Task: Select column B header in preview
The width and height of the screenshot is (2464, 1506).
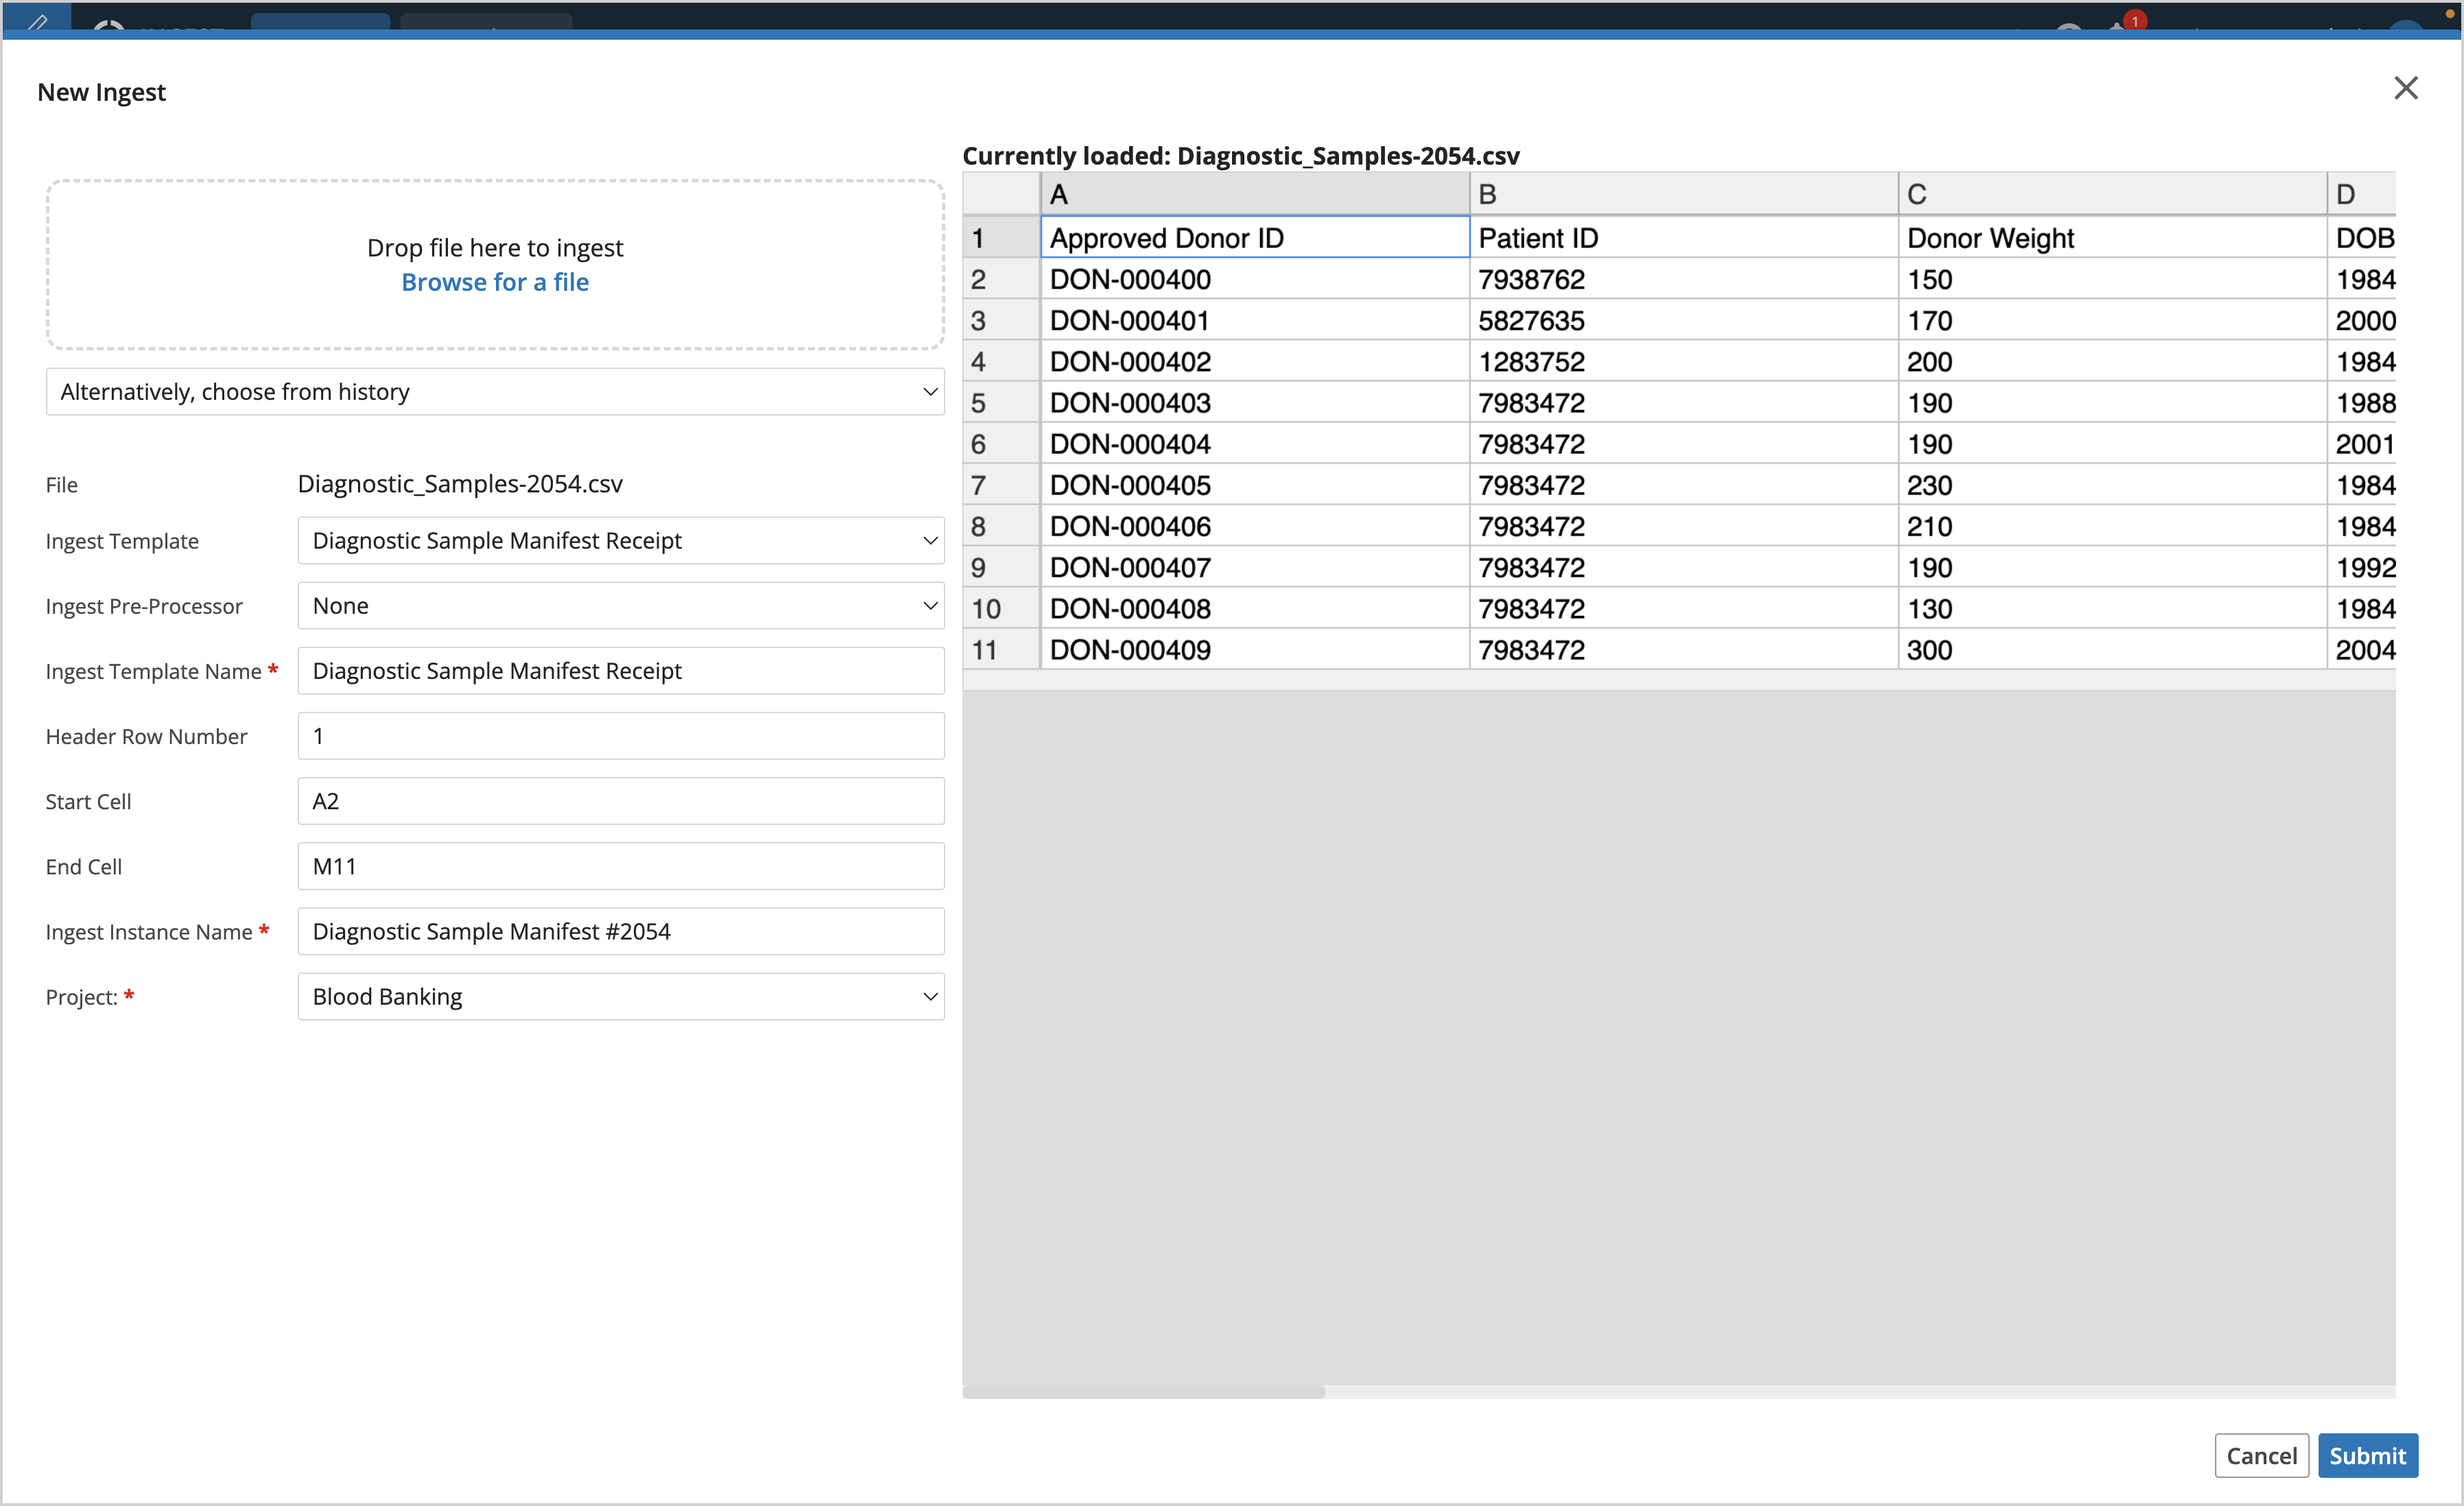Action: [x=1684, y=194]
